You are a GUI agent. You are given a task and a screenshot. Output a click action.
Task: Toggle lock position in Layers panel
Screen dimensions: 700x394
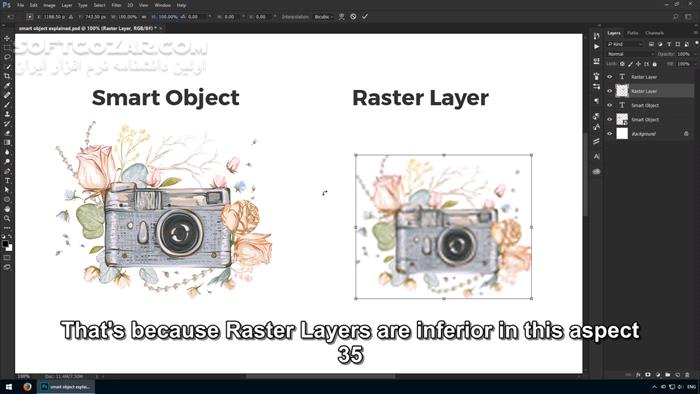point(638,64)
